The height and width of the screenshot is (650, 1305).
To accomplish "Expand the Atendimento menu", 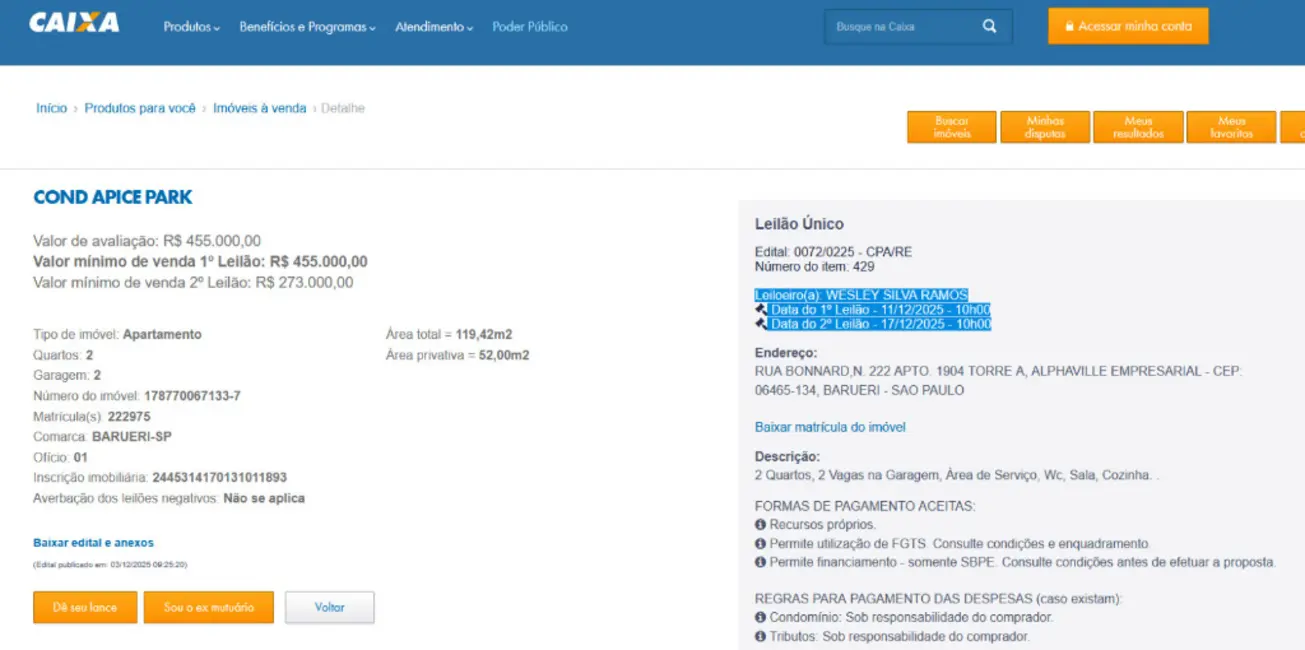I will tap(434, 27).
